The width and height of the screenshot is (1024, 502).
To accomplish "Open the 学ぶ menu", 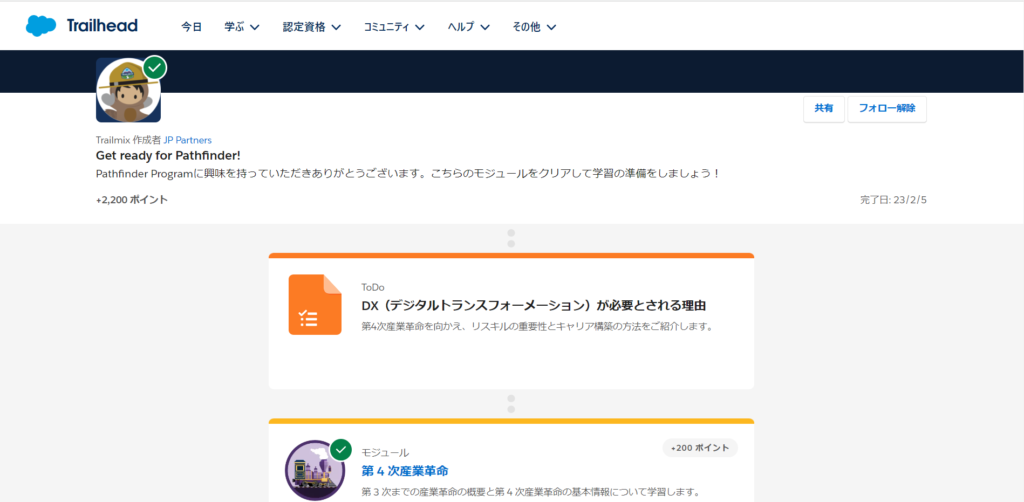I will [x=234, y=27].
